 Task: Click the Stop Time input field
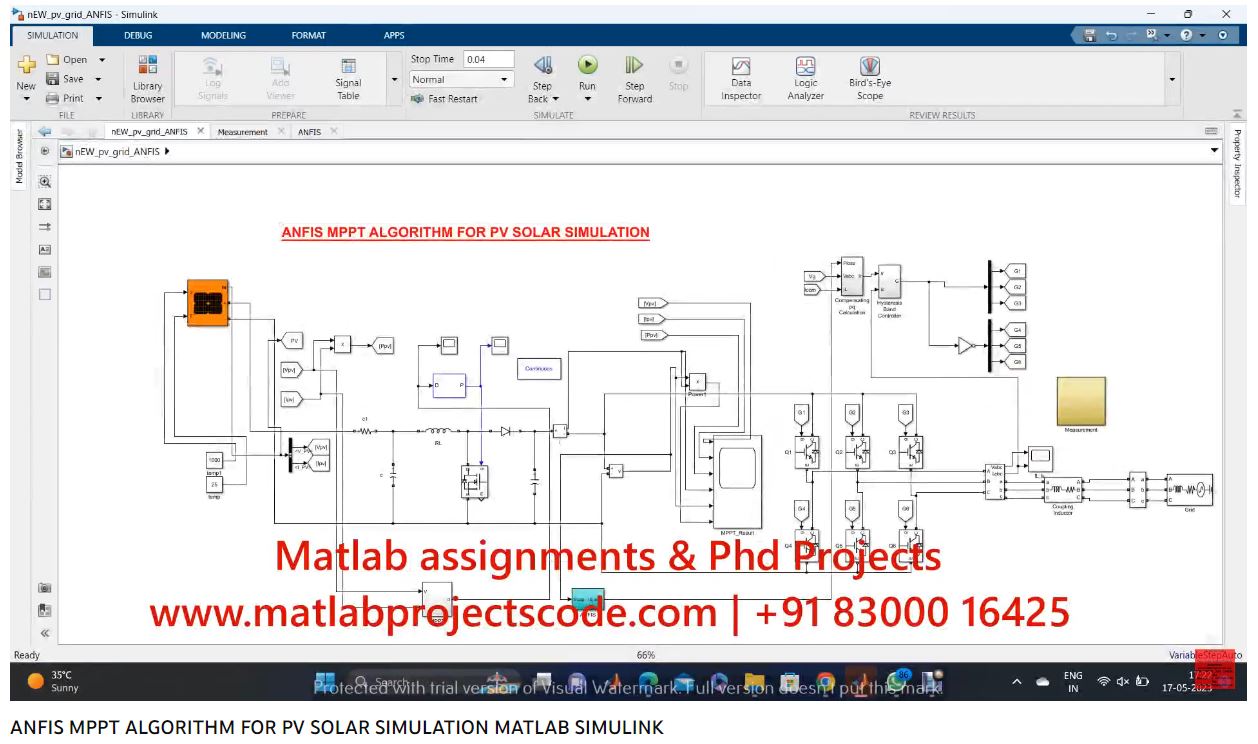click(489, 60)
